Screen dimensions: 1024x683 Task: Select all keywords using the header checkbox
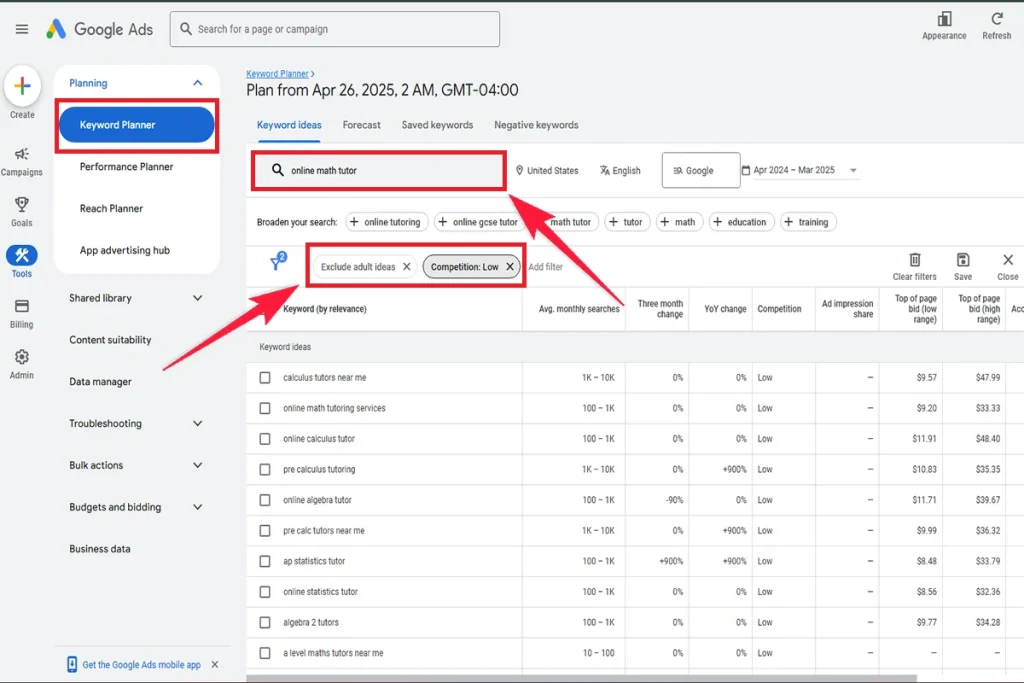click(265, 309)
